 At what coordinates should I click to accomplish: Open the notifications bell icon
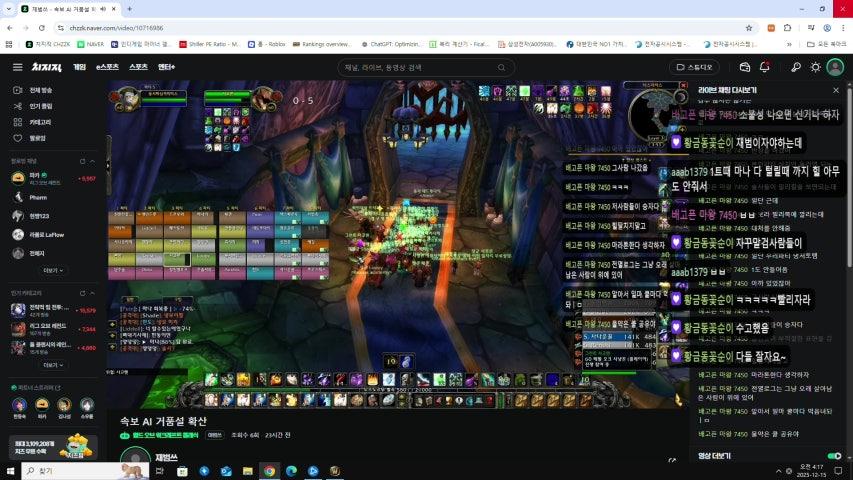[x=764, y=67]
